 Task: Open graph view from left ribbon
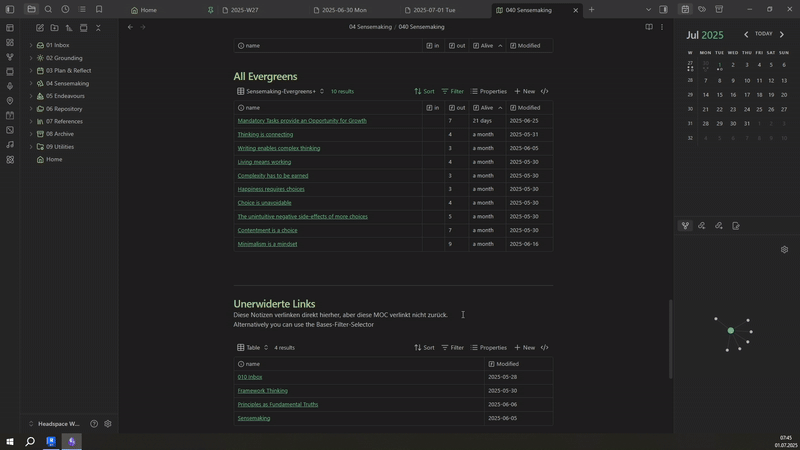tap(10, 57)
